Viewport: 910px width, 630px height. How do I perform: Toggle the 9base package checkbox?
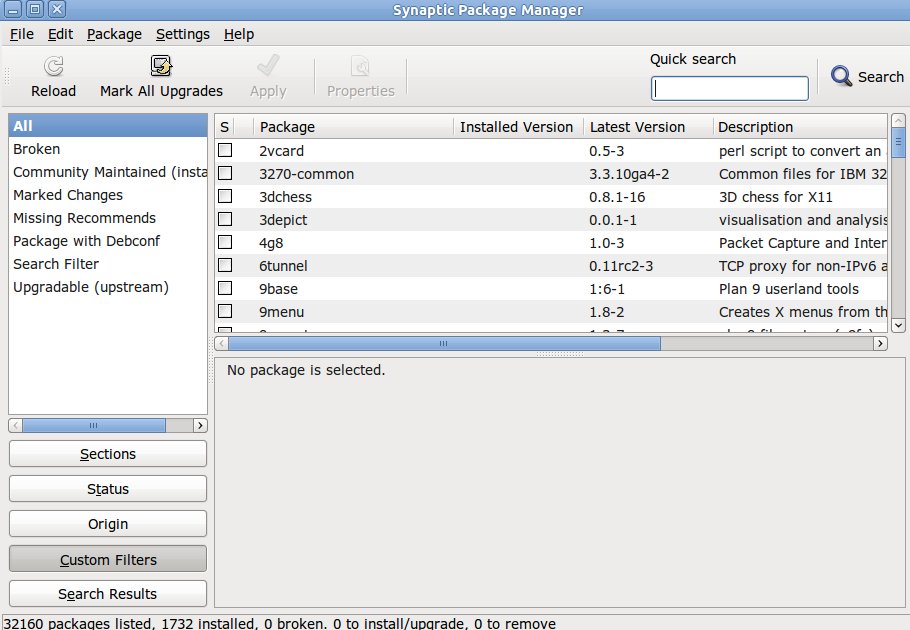click(x=225, y=288)
